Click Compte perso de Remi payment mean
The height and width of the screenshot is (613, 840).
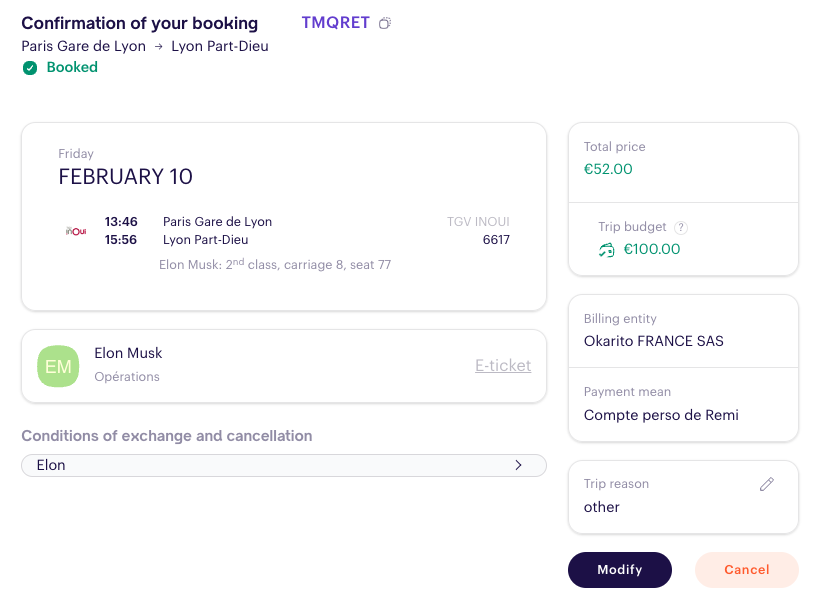click(661, 415)
